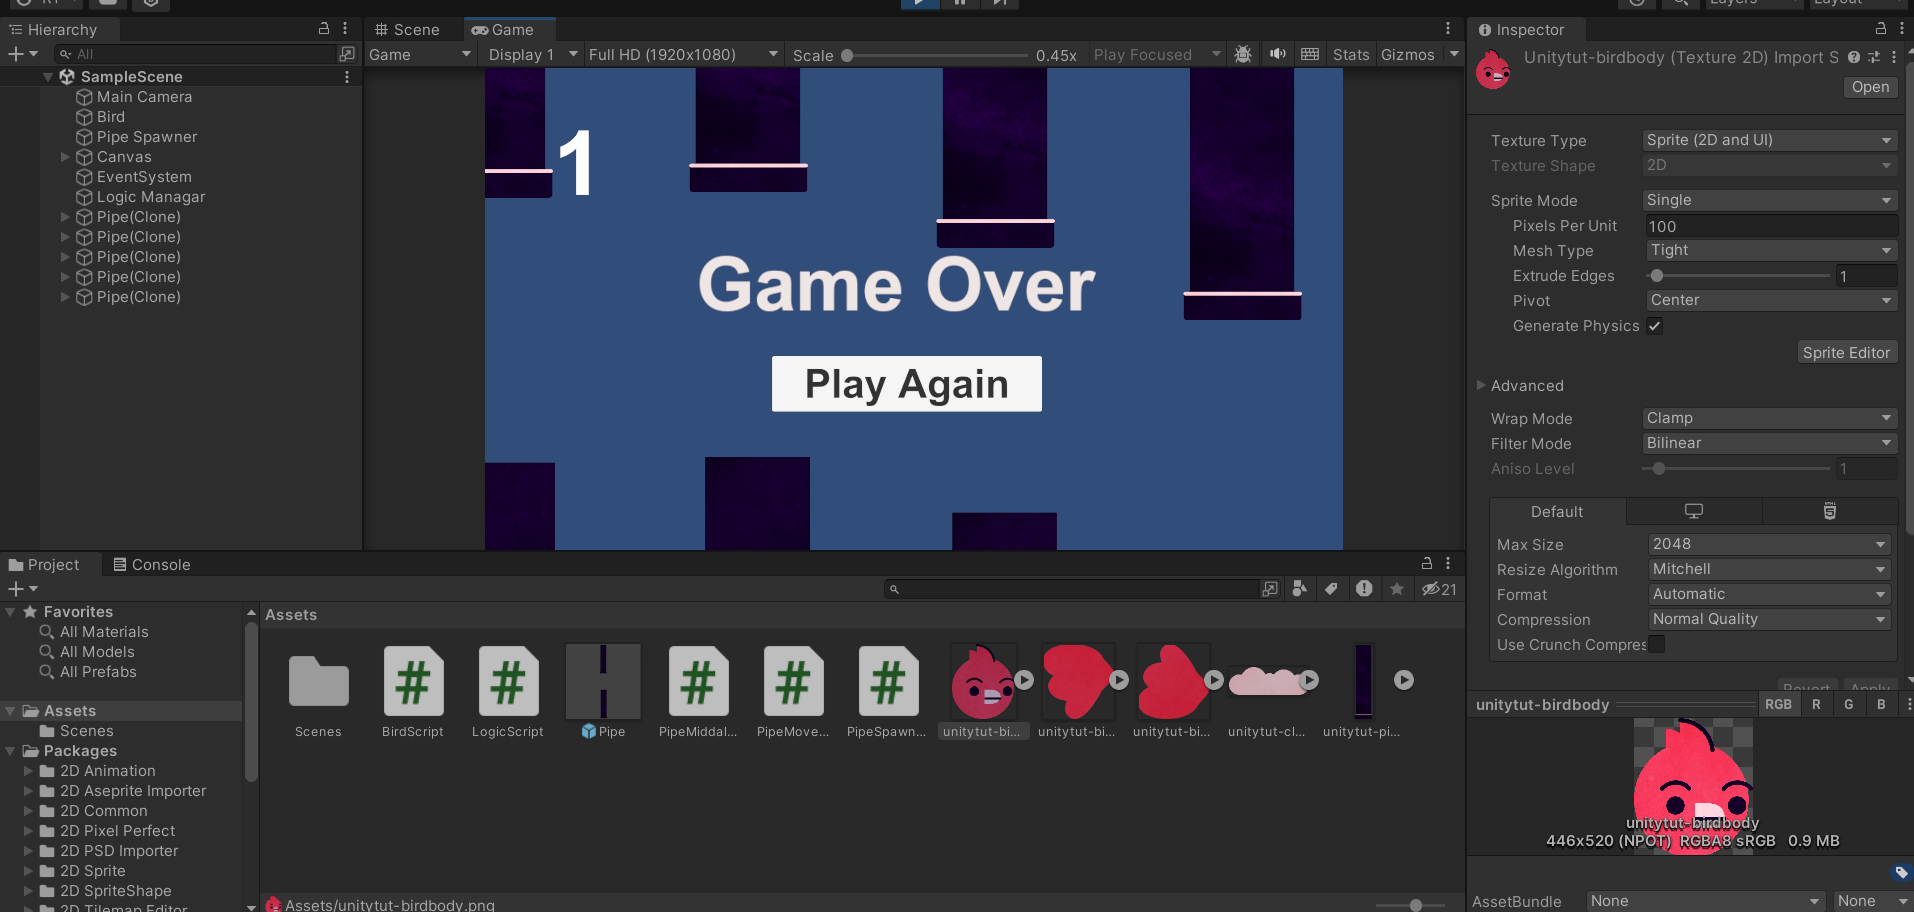The width and height of the screenshot is (1914, 912).
Task: Open the Sprite Mode dropdown
Action: point(1770,200)
